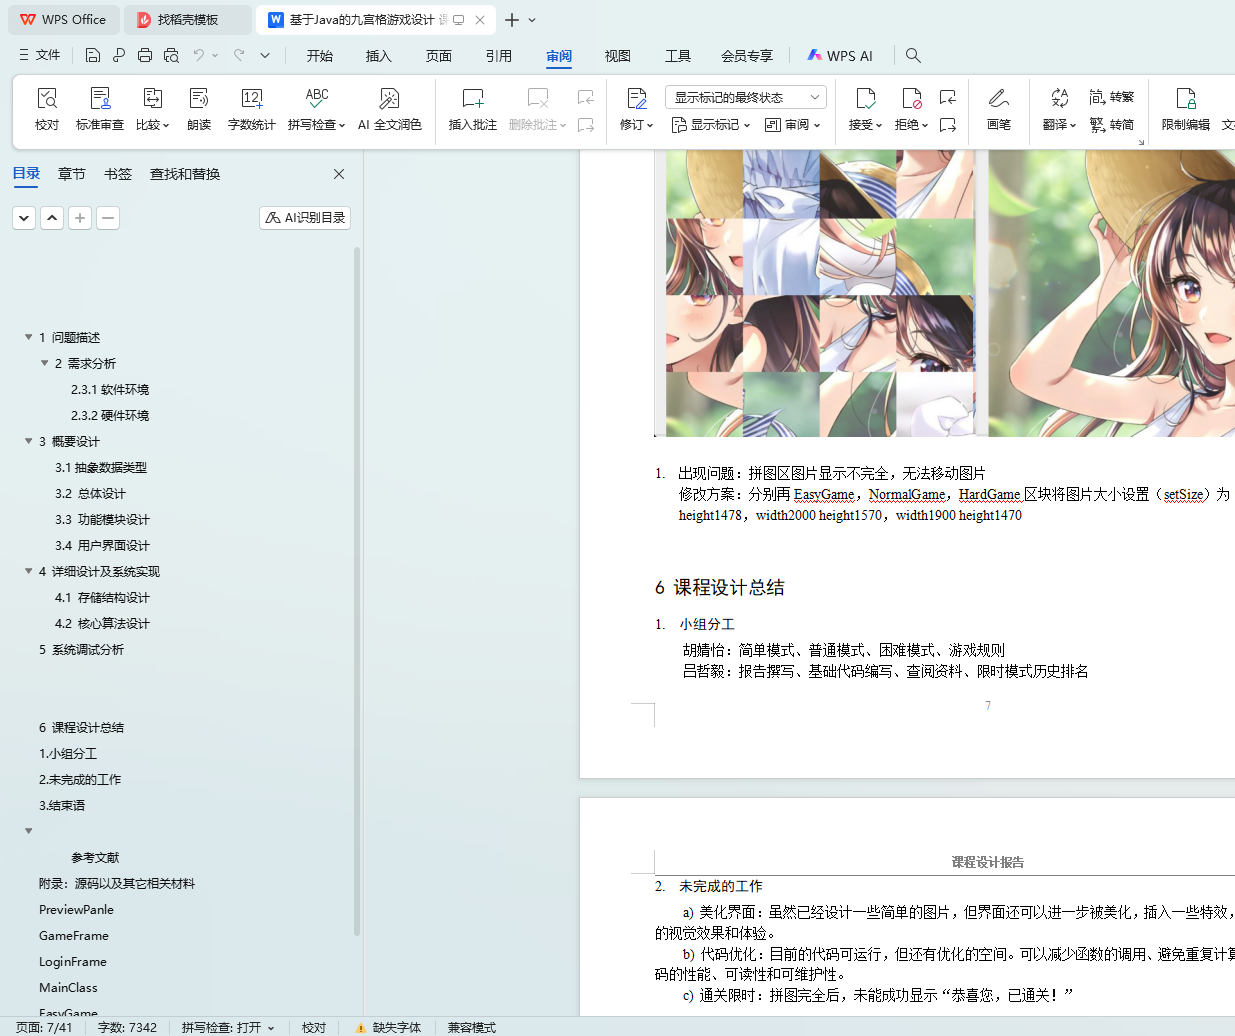
Task: Go to previous change icon beside 接受
Action: pos(948,97)
